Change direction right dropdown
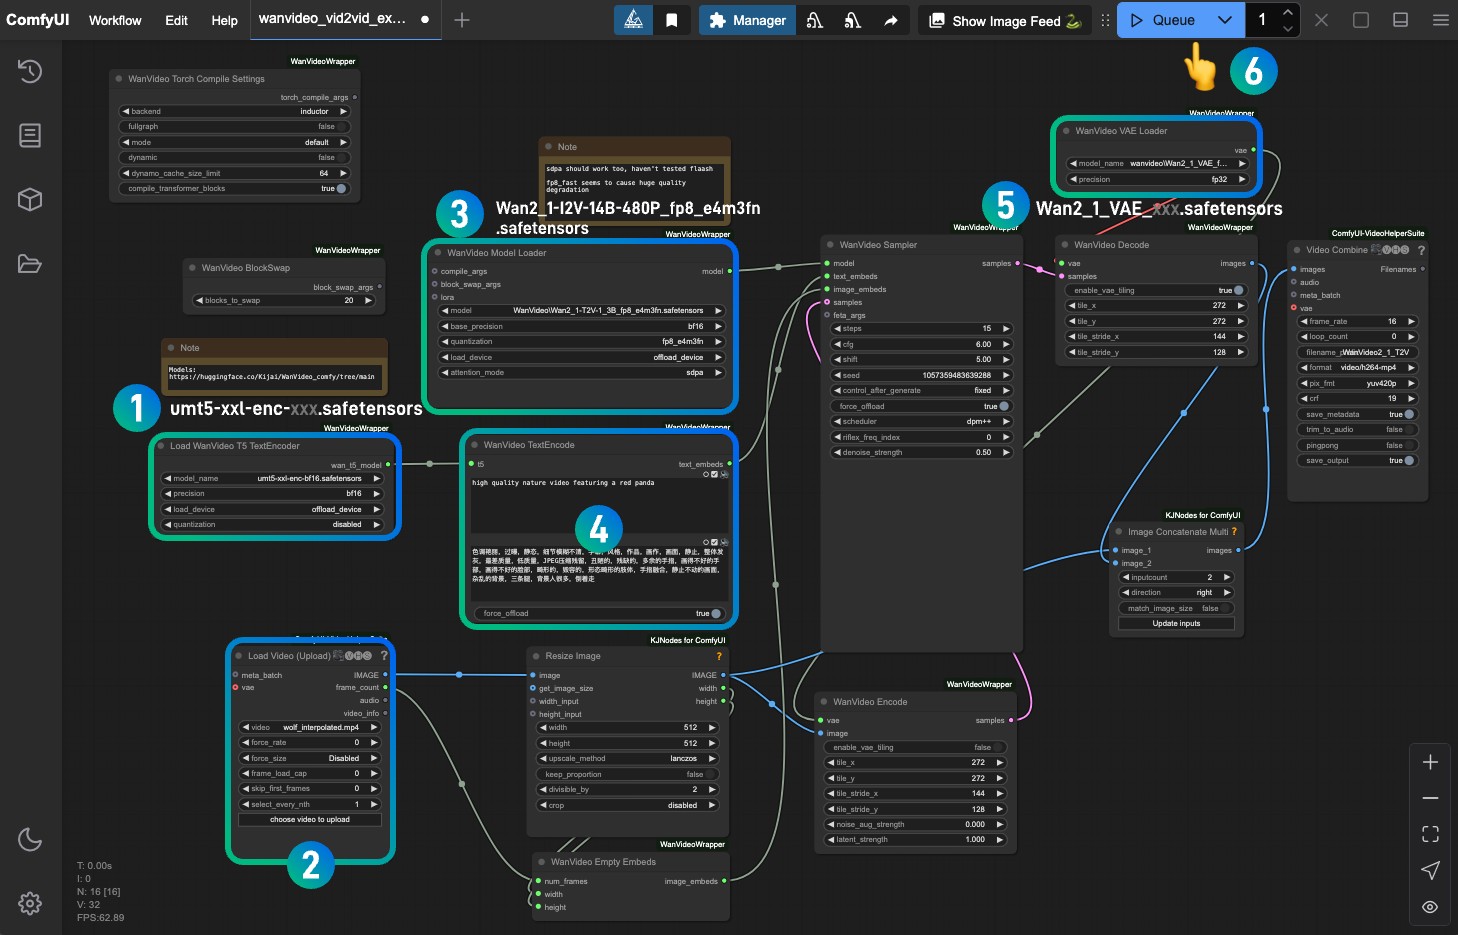 (1176, 592)
